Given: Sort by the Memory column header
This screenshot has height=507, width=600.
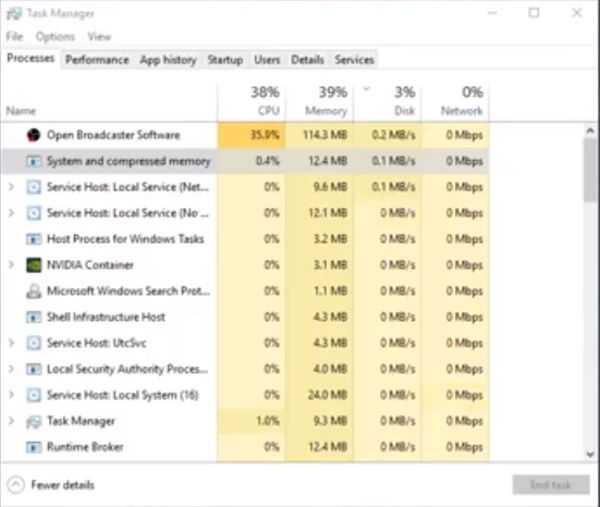Looking at the screenshot, I should [320, 101].
